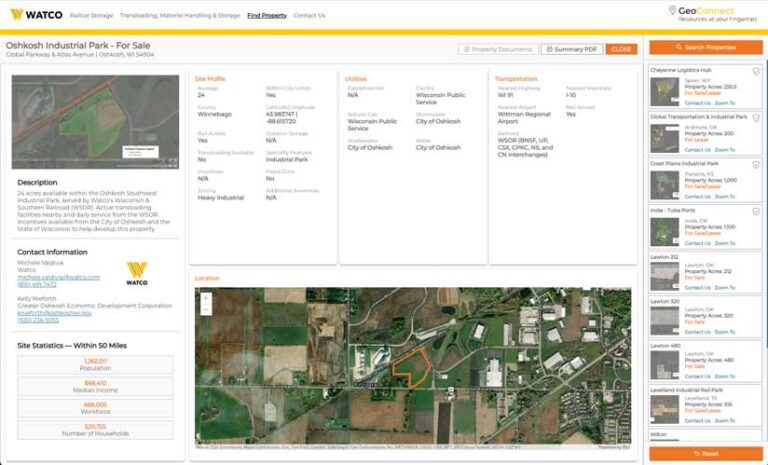Screen dimensions: 768x465
Task: Click the Winnebago county value
Action: pos(215,114)
